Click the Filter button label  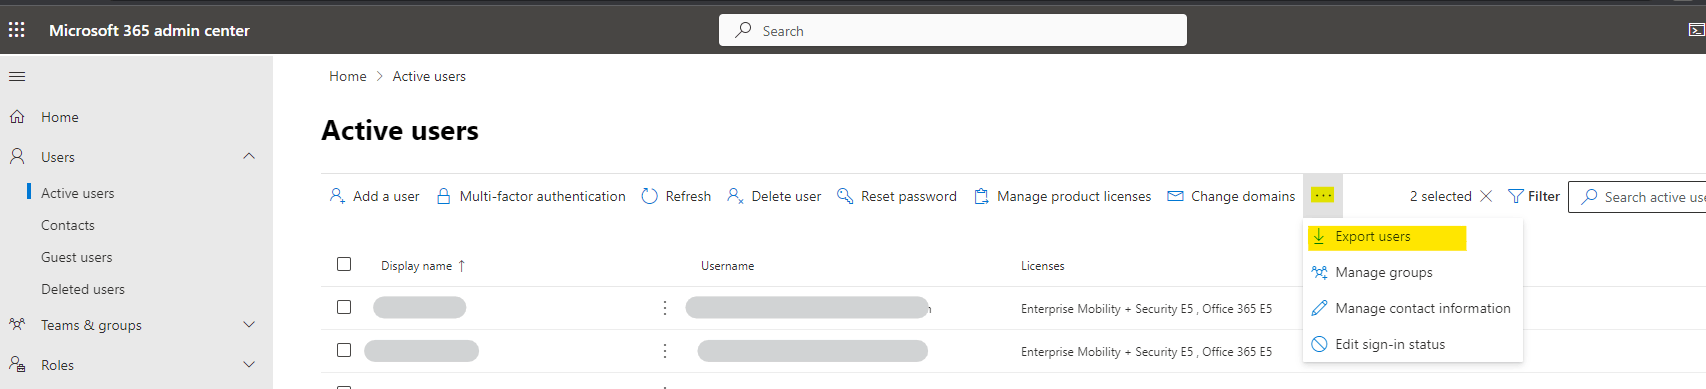pyautogui.click(x=1543, y=196)
